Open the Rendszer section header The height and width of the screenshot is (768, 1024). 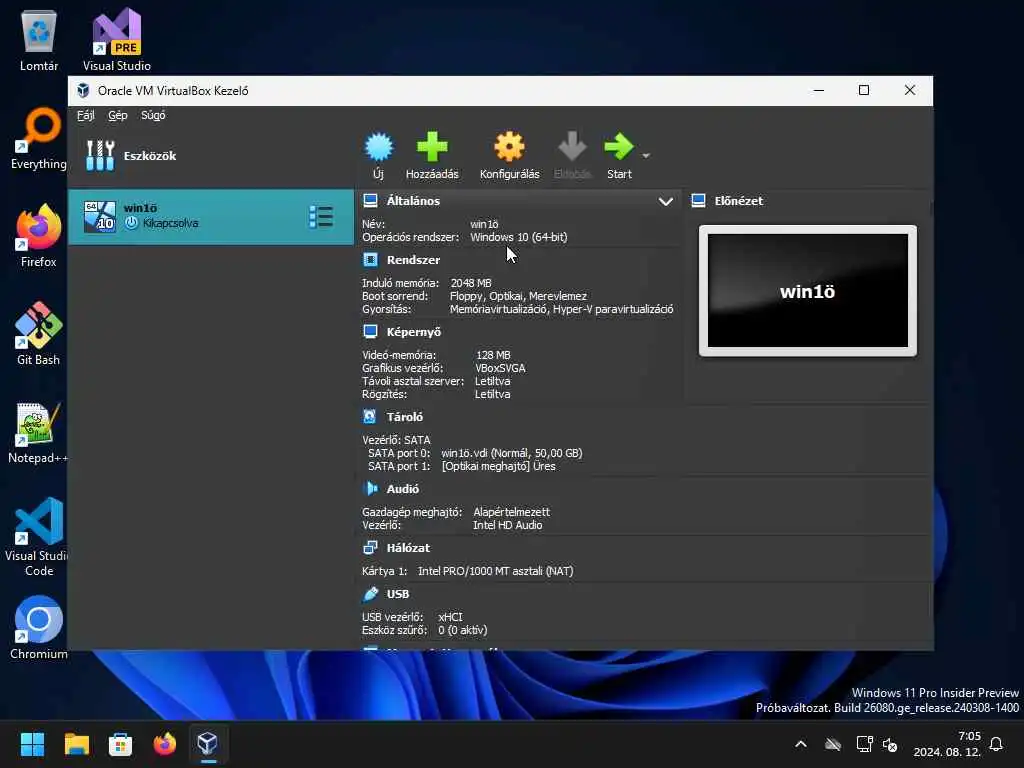pos(413,260)
